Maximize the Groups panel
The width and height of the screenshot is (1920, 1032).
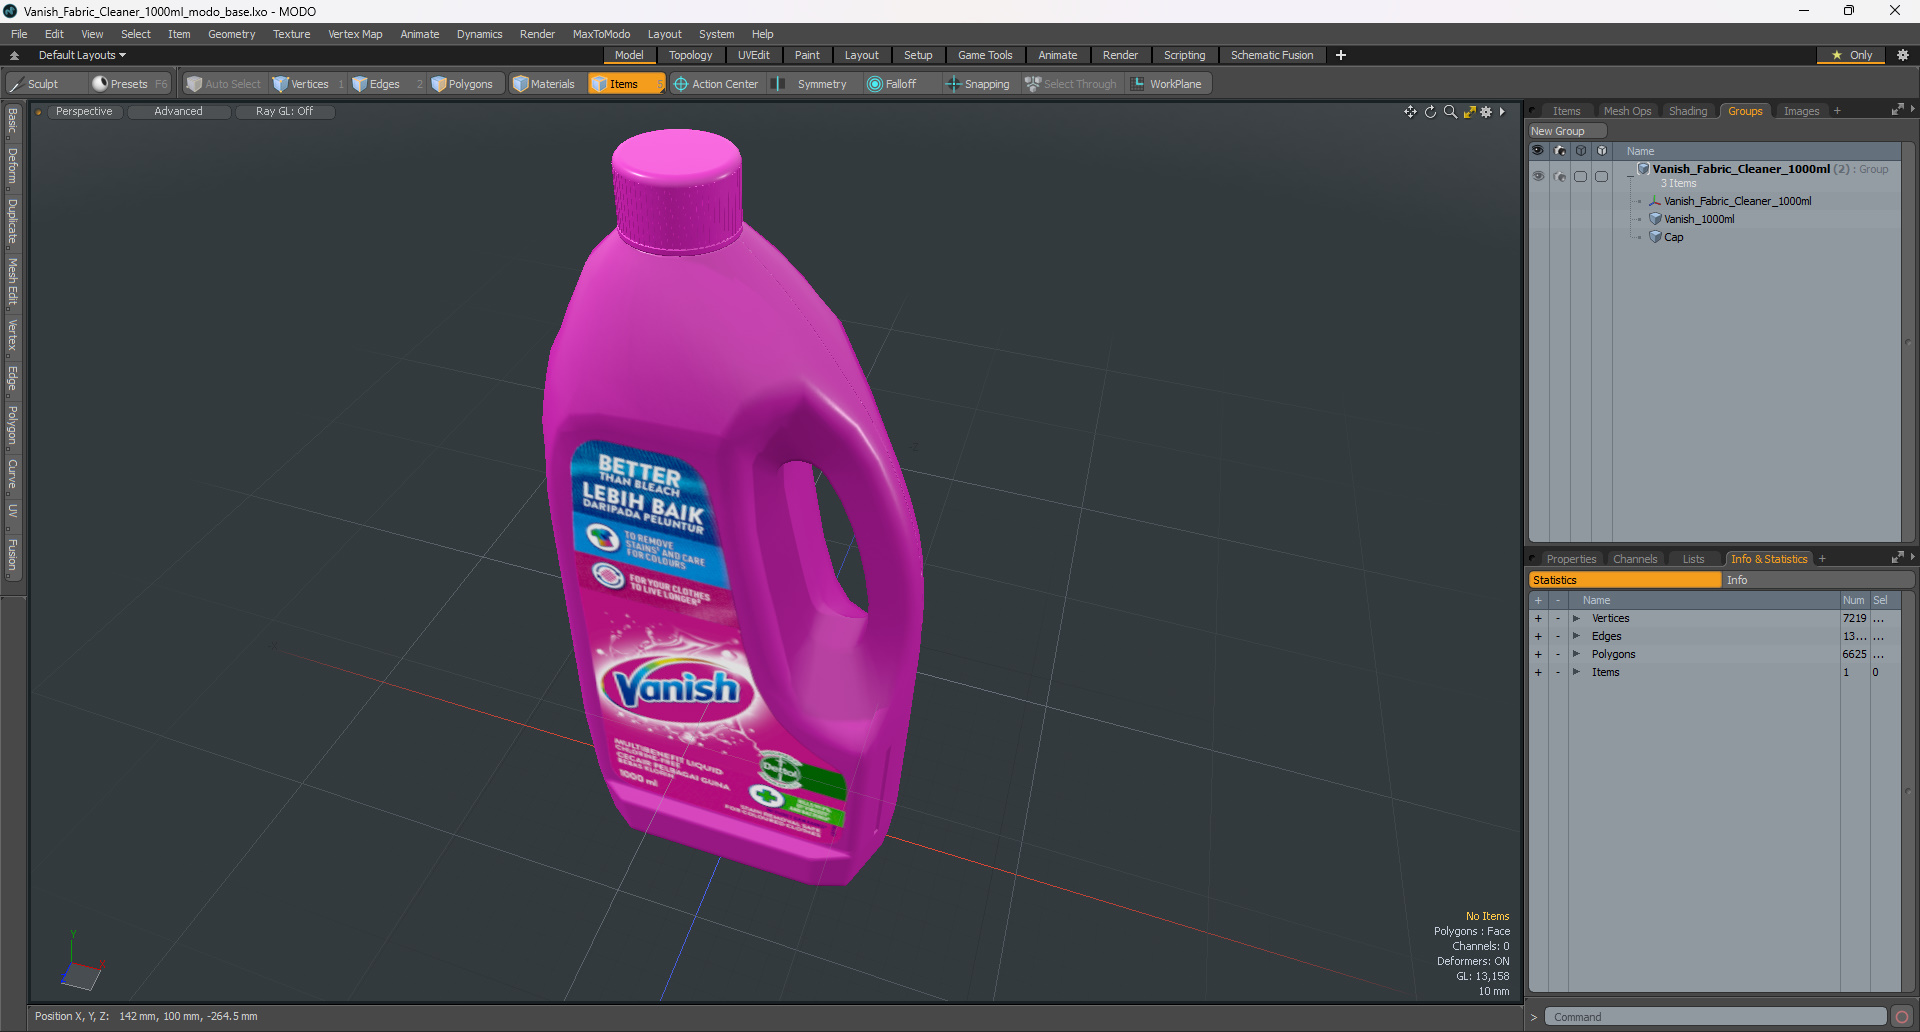pos(1897,110)
